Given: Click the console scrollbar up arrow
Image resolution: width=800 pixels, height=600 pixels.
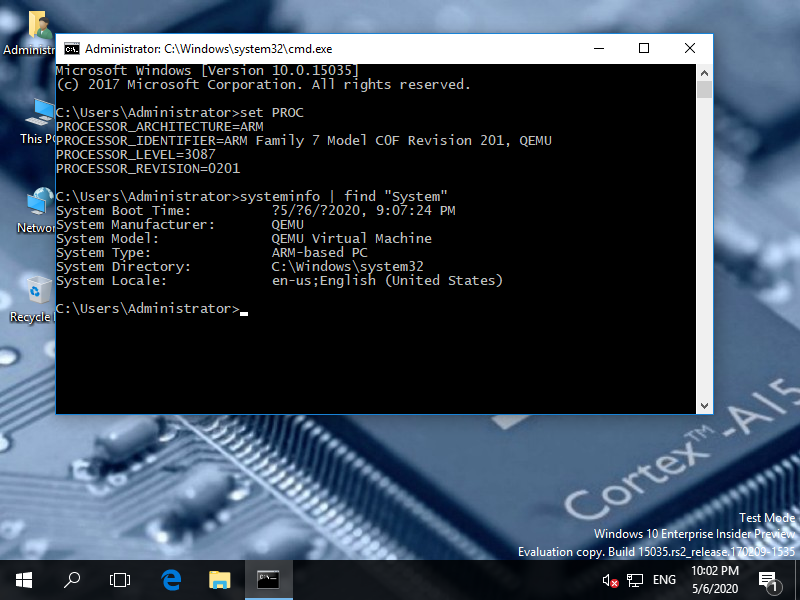Looking at the screenshot, I should 704,73.
